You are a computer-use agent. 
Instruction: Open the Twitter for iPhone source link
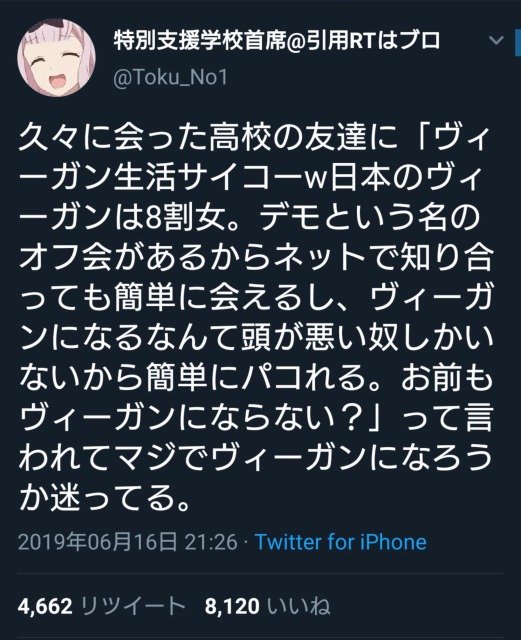[341, 542]
